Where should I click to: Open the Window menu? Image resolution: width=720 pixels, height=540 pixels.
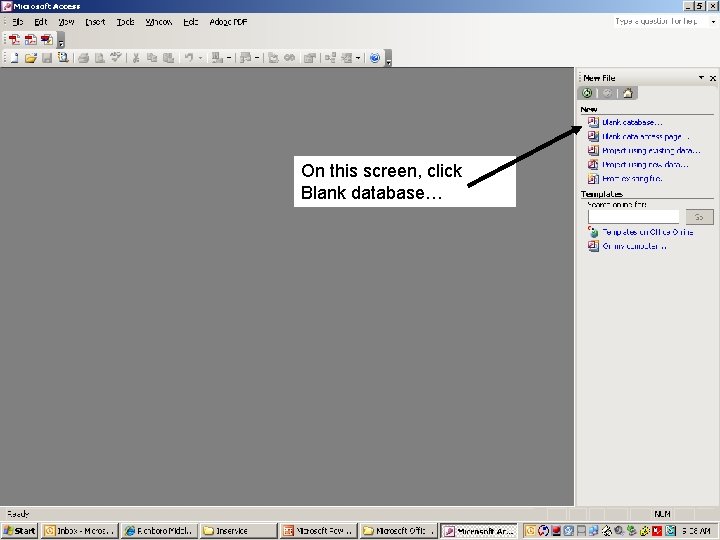tap(158, 22)
